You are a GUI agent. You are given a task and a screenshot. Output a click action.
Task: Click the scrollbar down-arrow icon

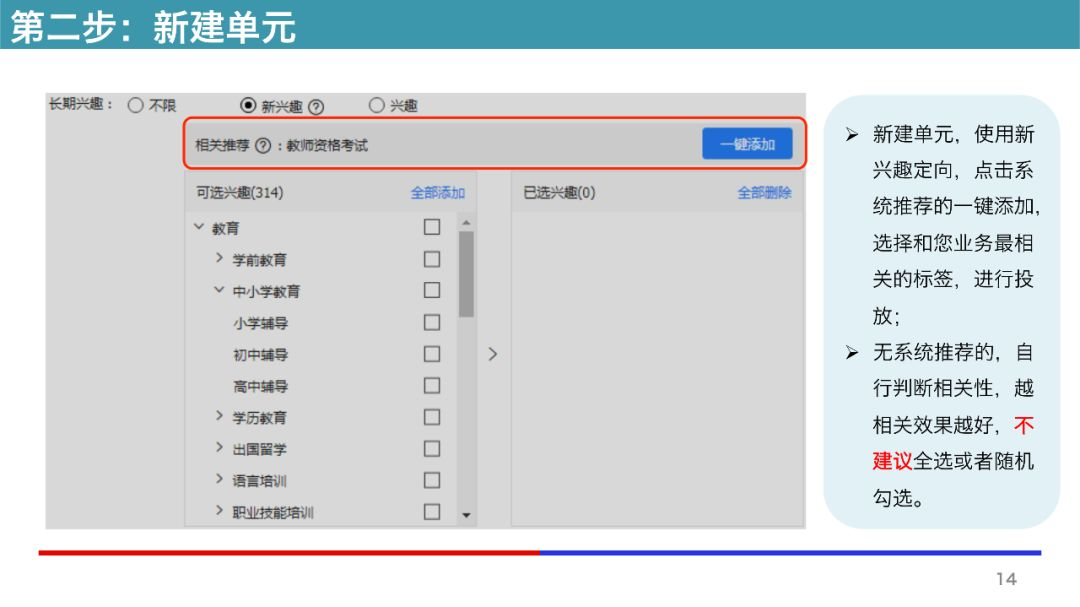coord(467,513)
